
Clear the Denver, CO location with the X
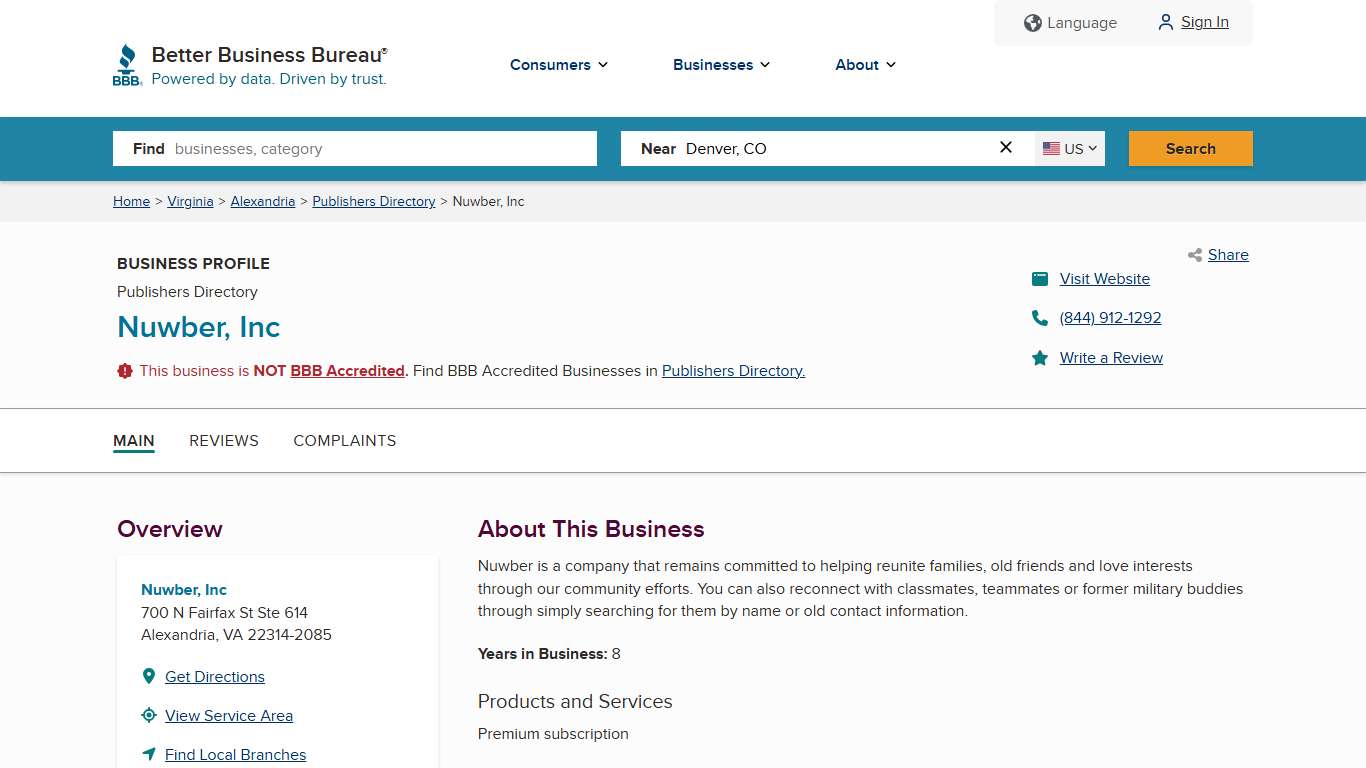[x=1005, y=147]
